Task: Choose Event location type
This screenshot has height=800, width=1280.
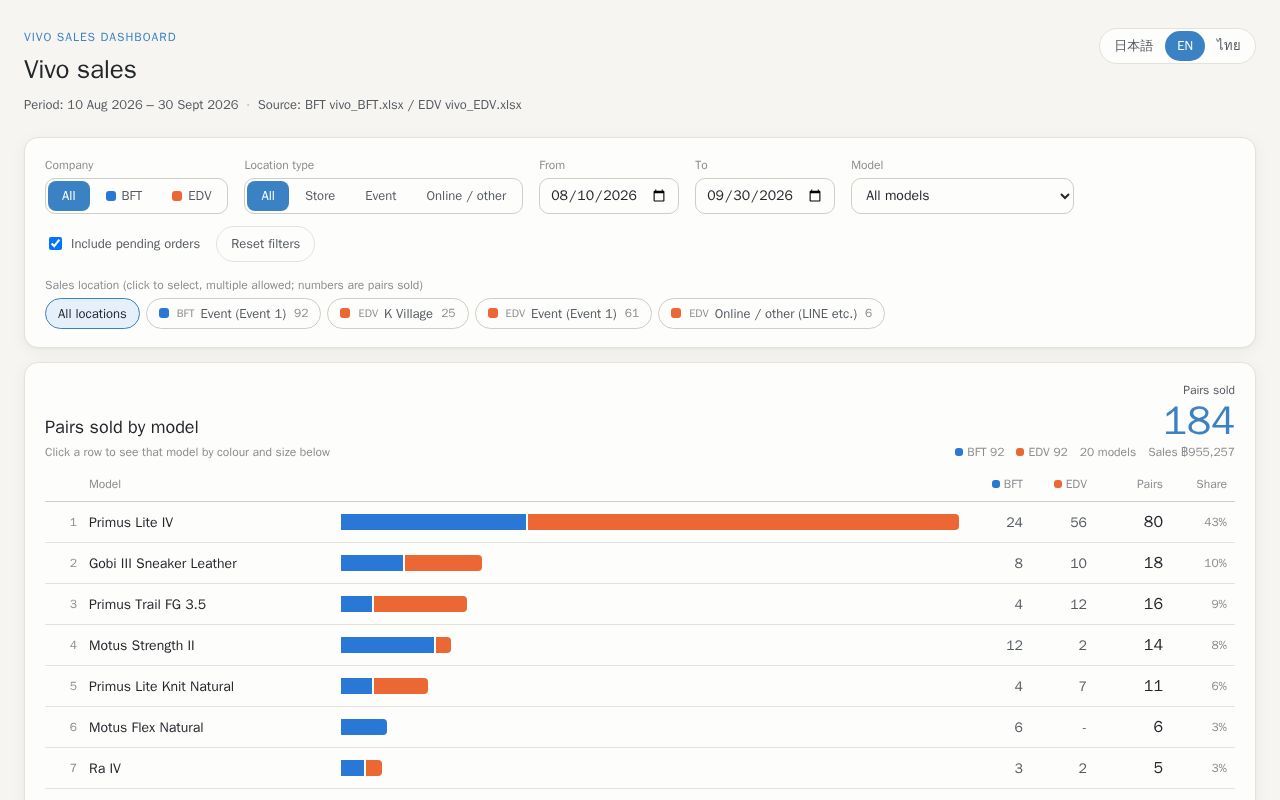Action: 380,196
